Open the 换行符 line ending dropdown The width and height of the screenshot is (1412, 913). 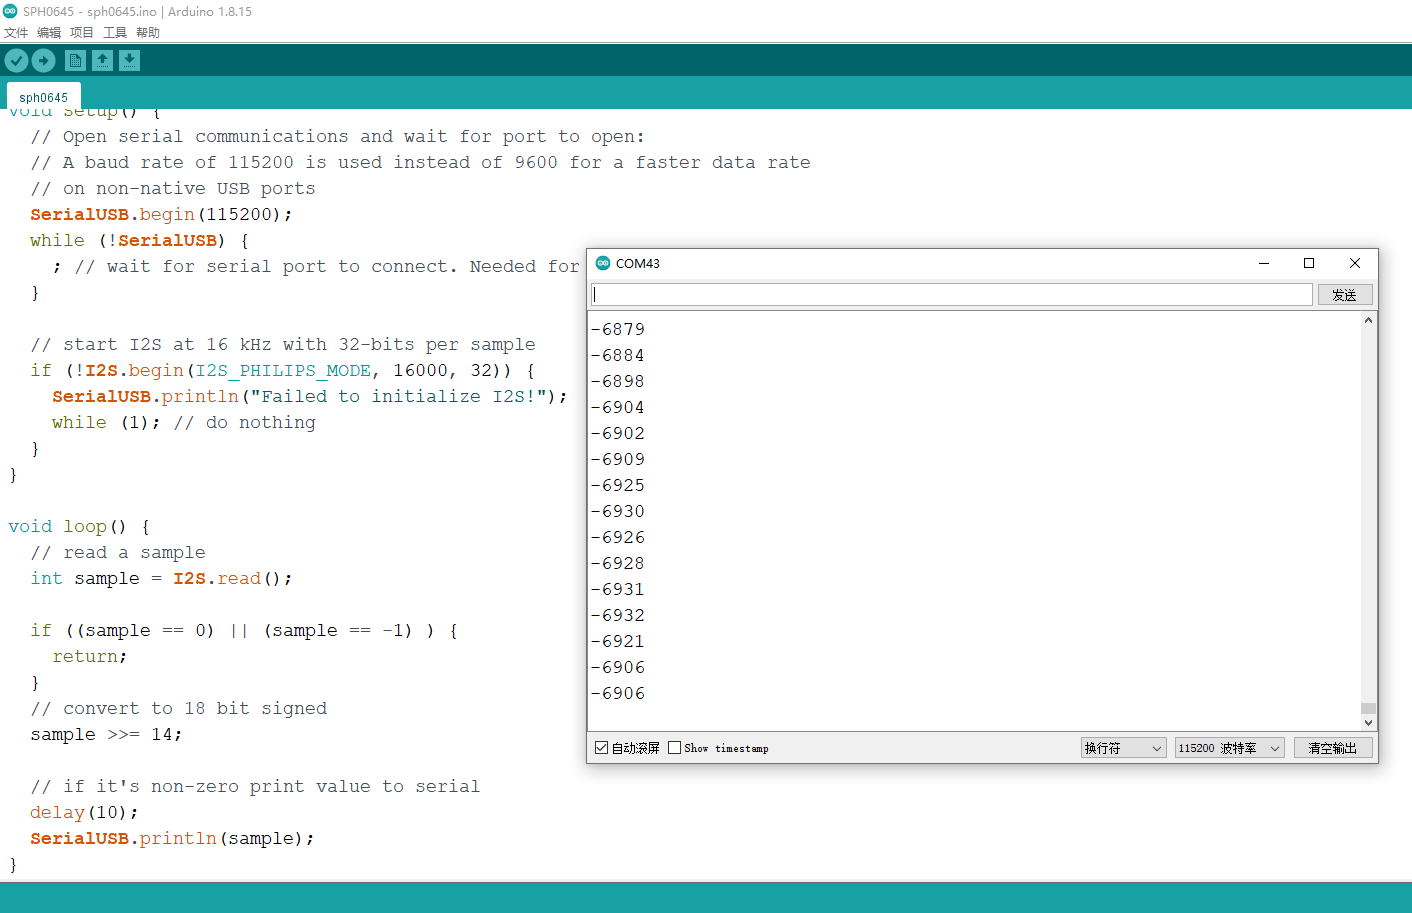[x=1123, y=748]
